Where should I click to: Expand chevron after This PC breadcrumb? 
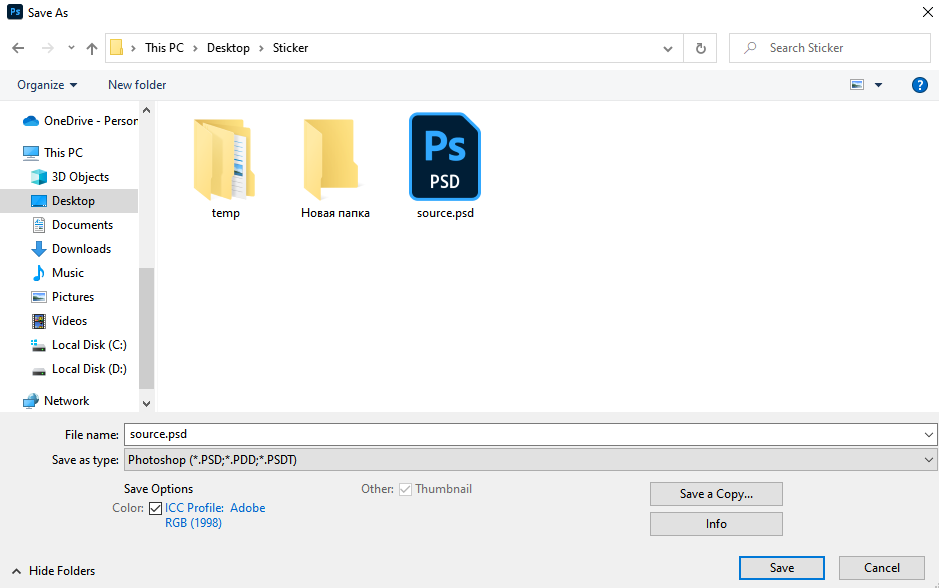195,49
